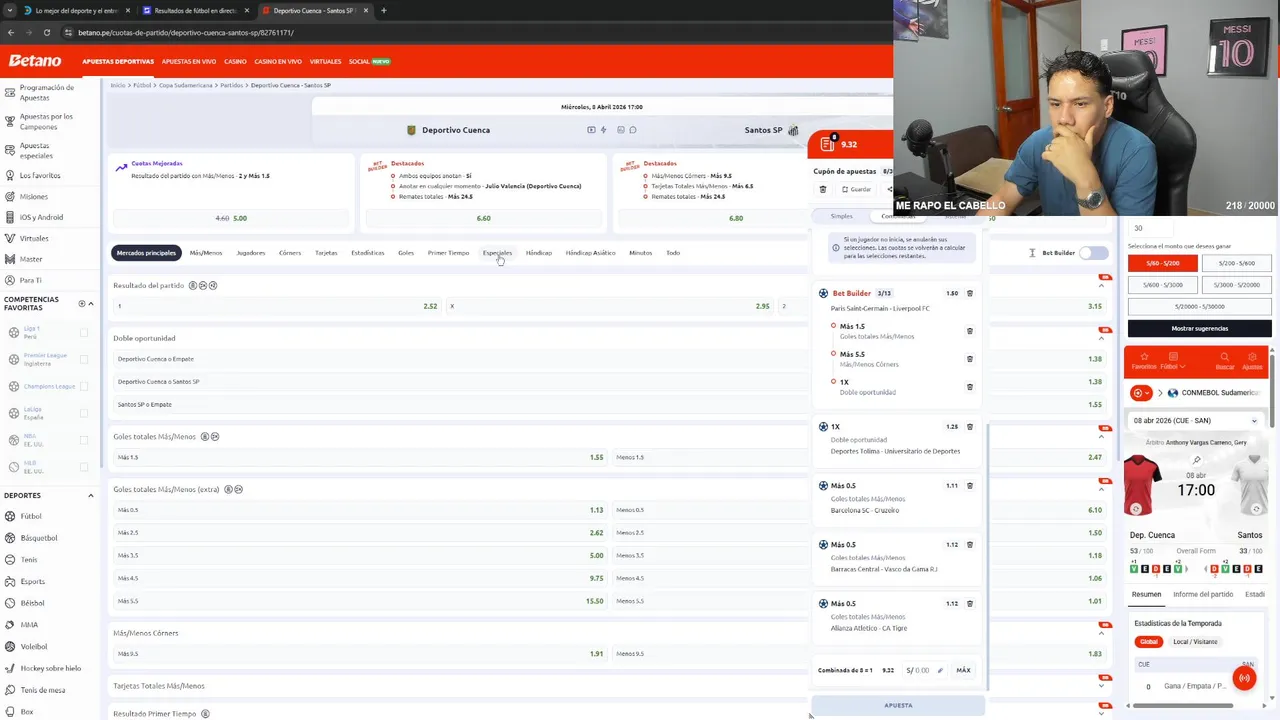Check the Liga 1 Perú checkbox
The height and width of the screenshot is (720, 1280).
click(84, 333)
